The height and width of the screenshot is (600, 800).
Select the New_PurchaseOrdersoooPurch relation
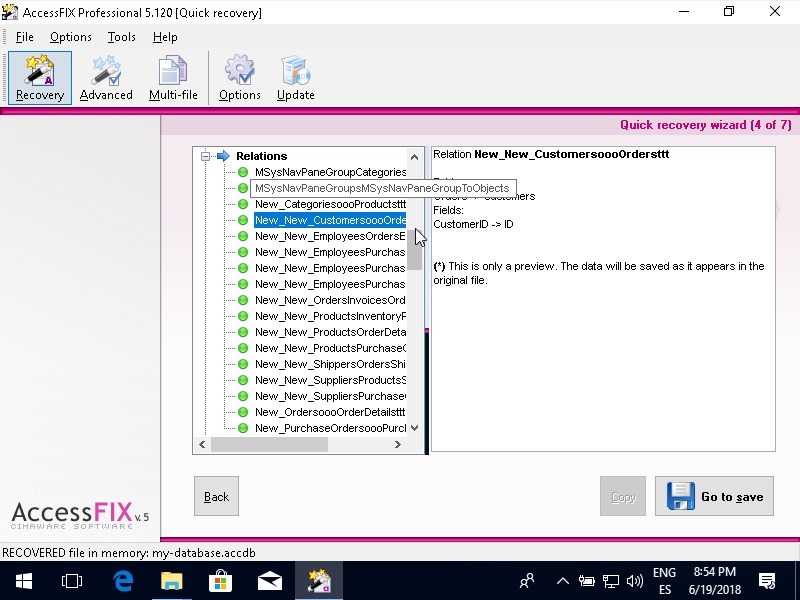330,428
